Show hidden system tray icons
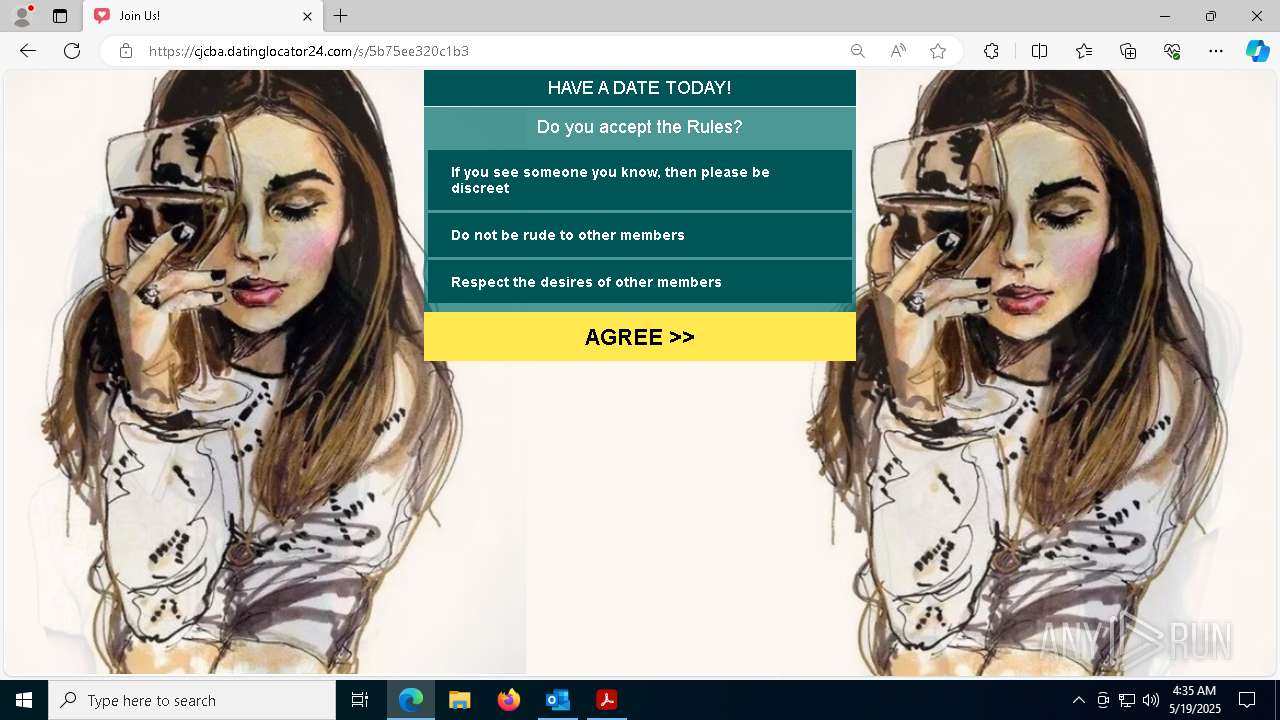The width and height of the screenshot is (1280, 720). 1078,700
